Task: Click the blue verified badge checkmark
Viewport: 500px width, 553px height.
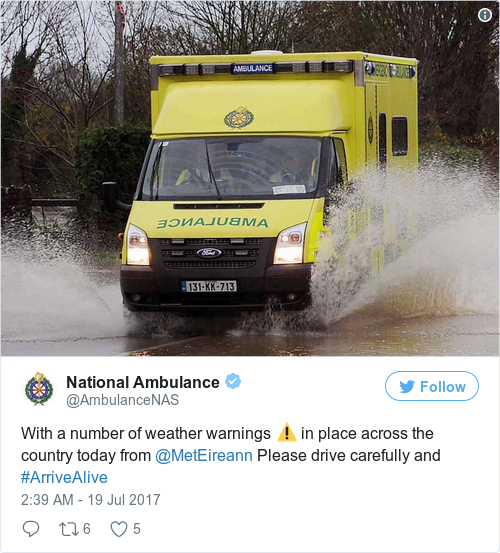Action: click(x=233, y=381)
